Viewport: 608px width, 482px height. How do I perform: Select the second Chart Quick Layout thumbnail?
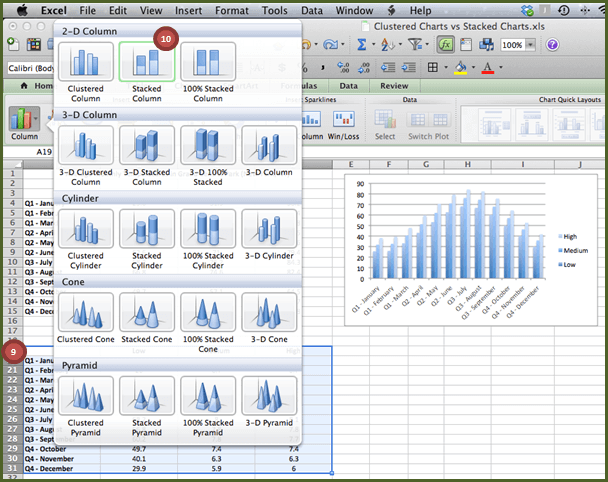click(532, 124)
